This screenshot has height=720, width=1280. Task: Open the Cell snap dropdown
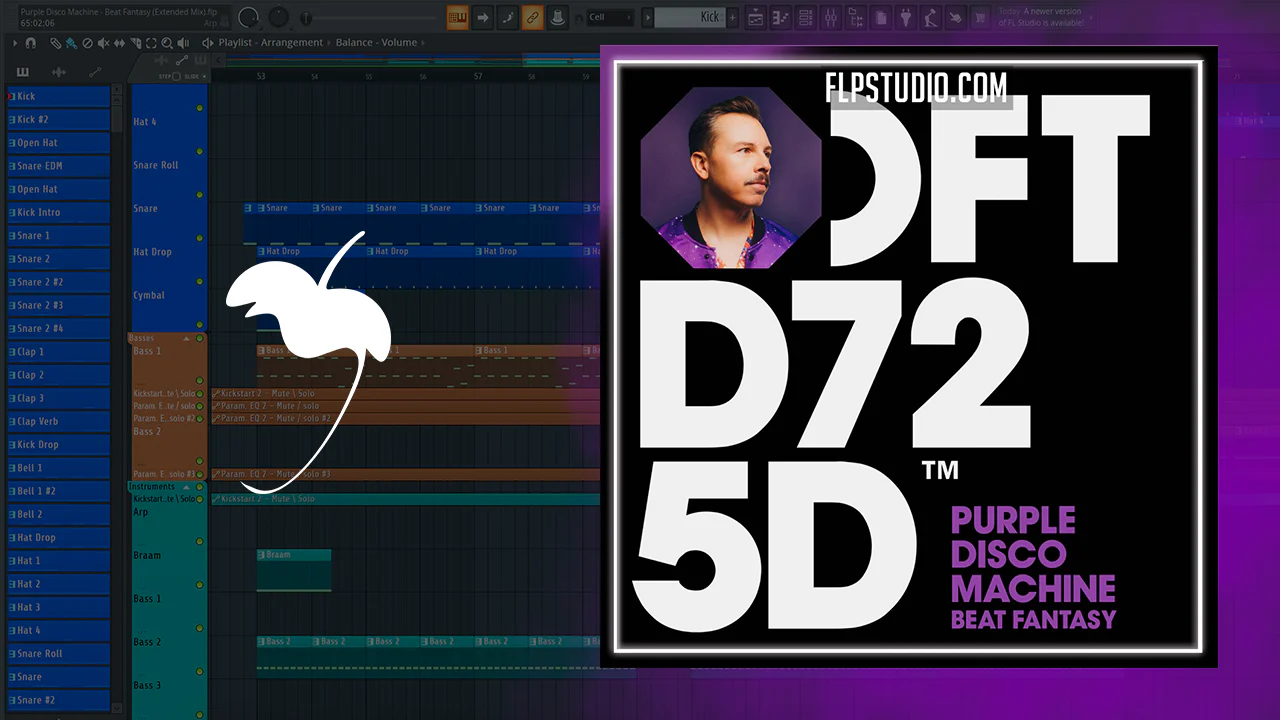[610, 17]
